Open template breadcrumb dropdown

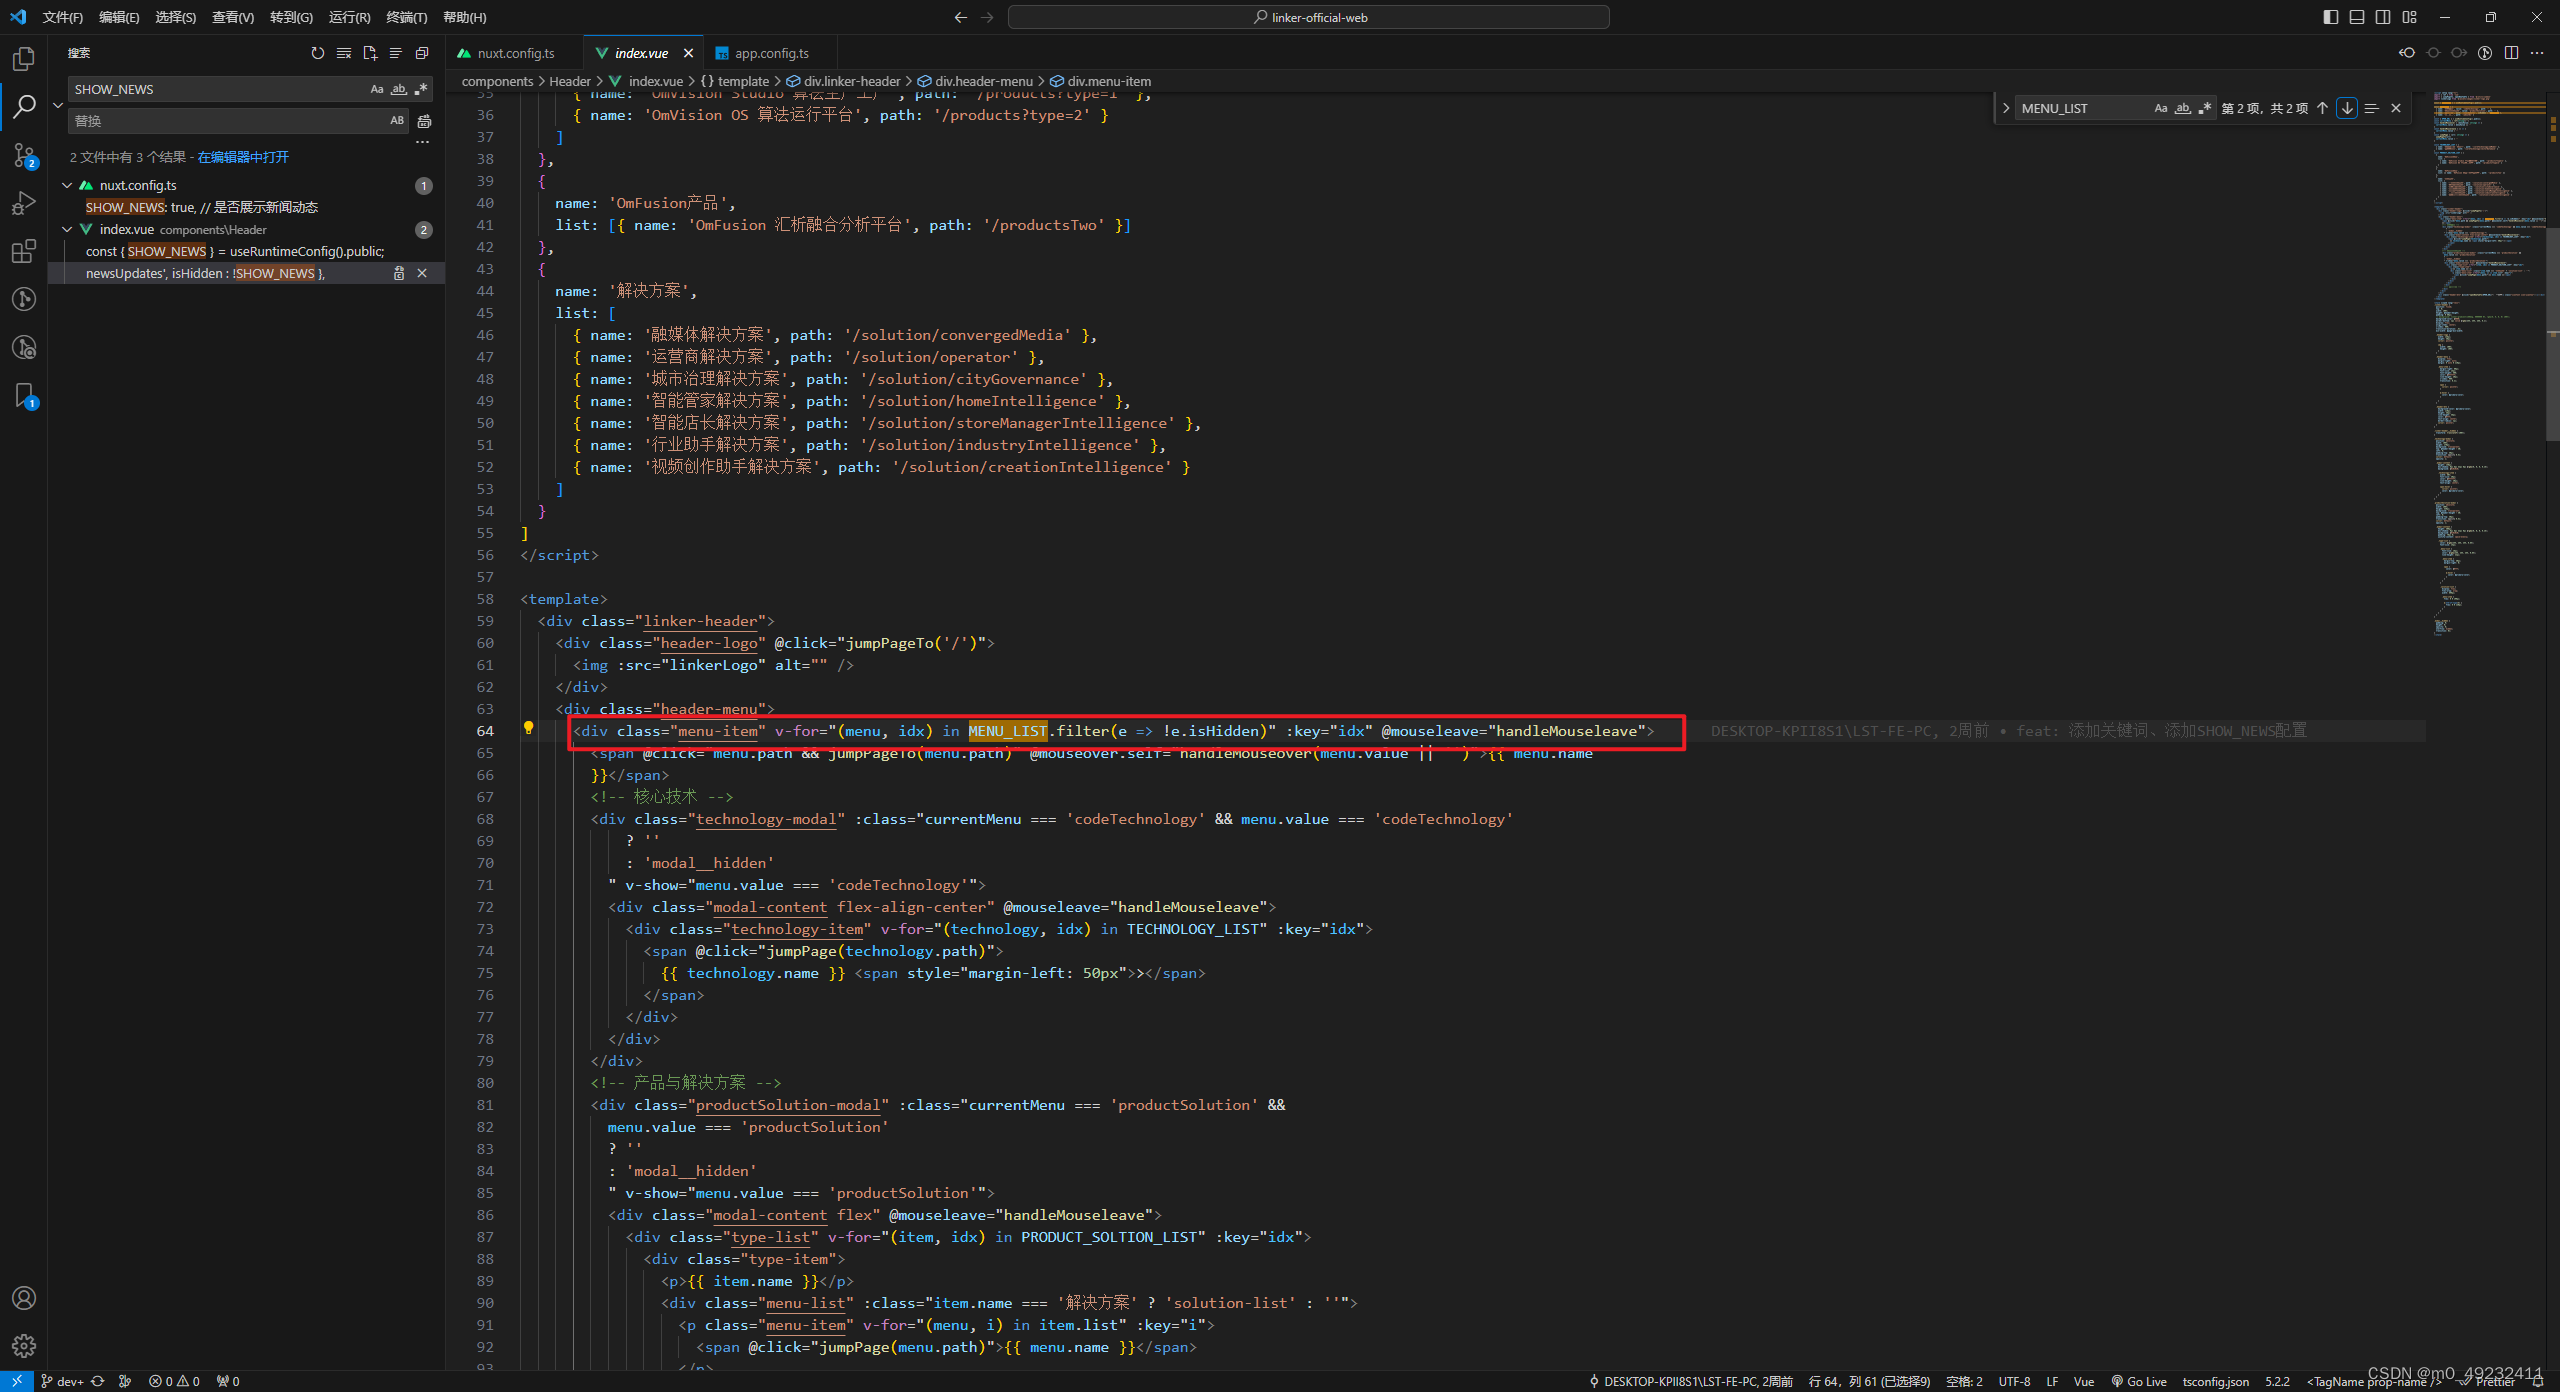735,81
